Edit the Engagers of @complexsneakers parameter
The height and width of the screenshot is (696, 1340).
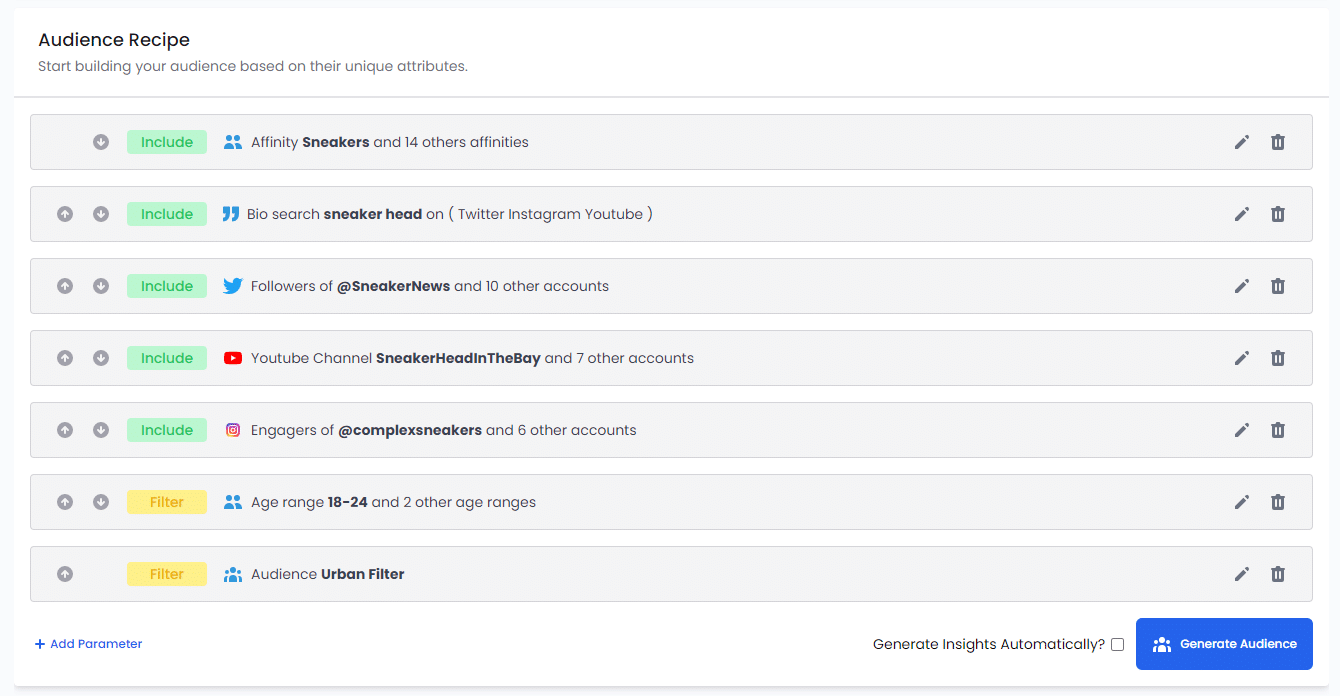click(1242, 430)
